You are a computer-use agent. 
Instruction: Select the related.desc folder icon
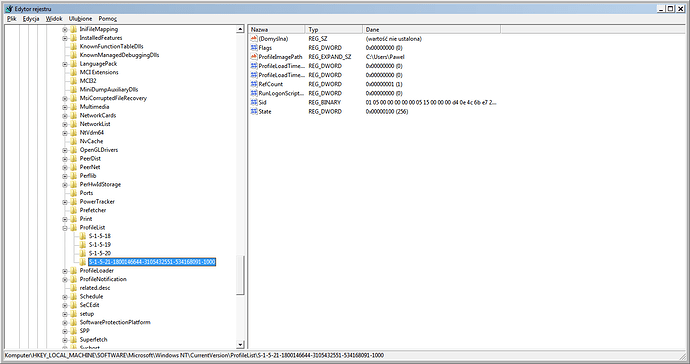73,288
